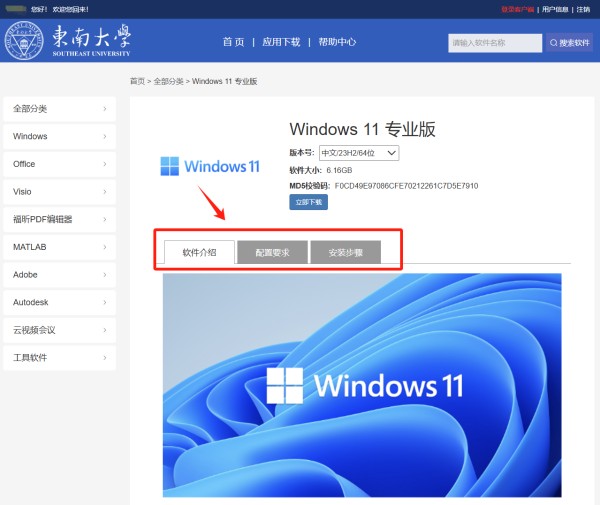Viewport: 600px width, 505px height.
Task: Select the 全部分类 sidebar category
Action: (59, 109)
